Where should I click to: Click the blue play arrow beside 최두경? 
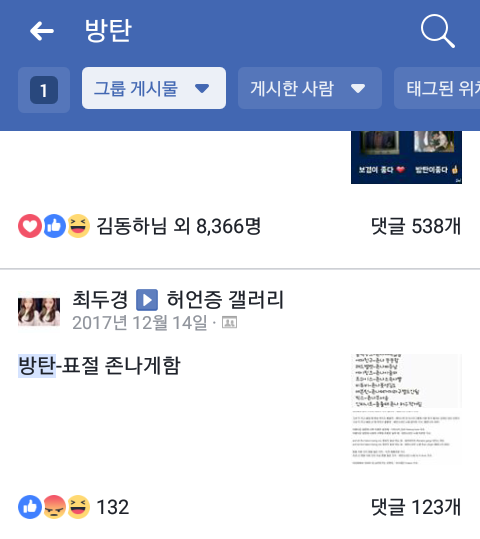click(147, 300)
